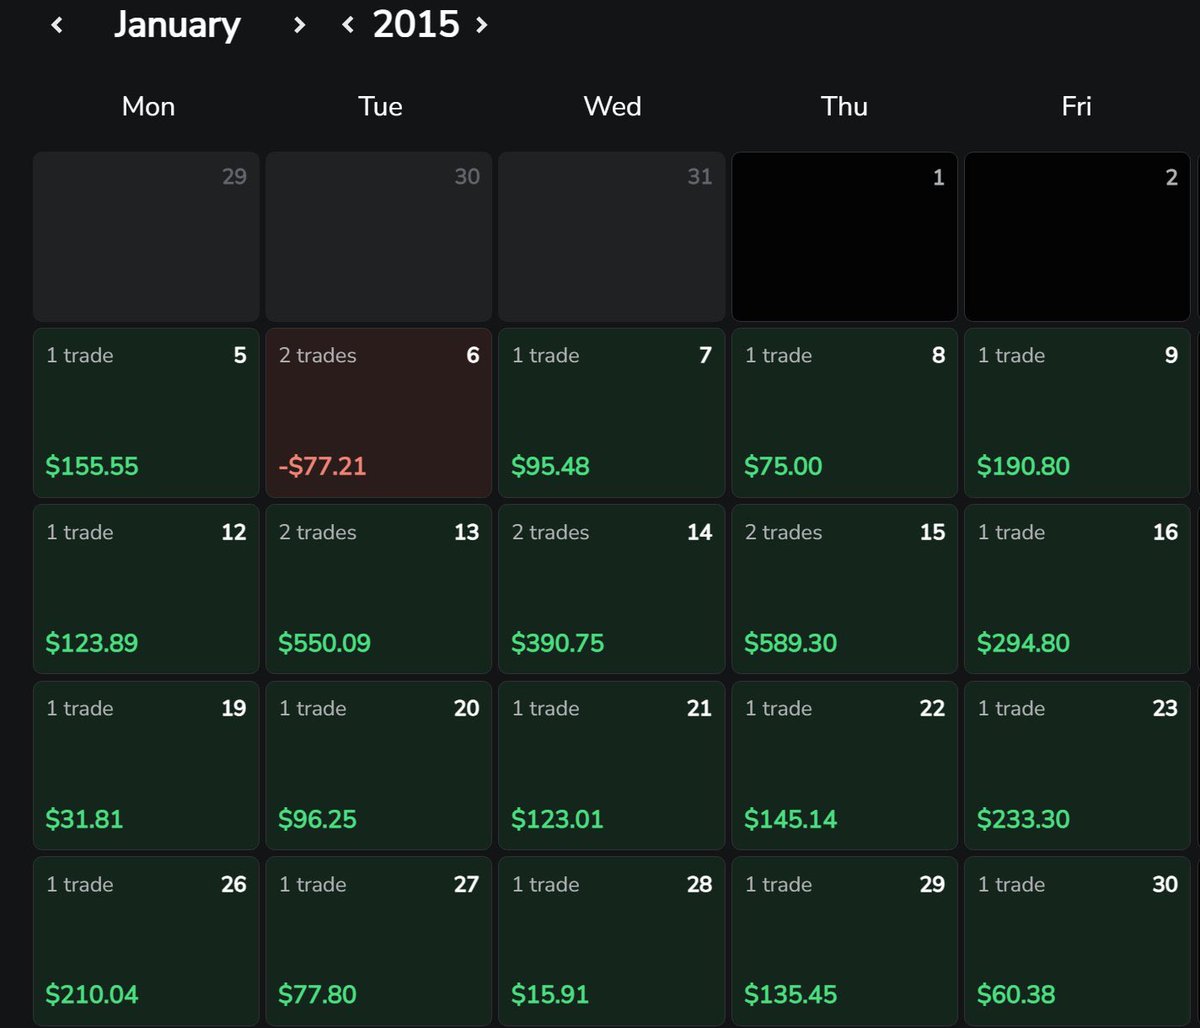This screenshot has width=1200, height=1028.
Task: Click the 2015 year label
Action: [x=416, y=24]
